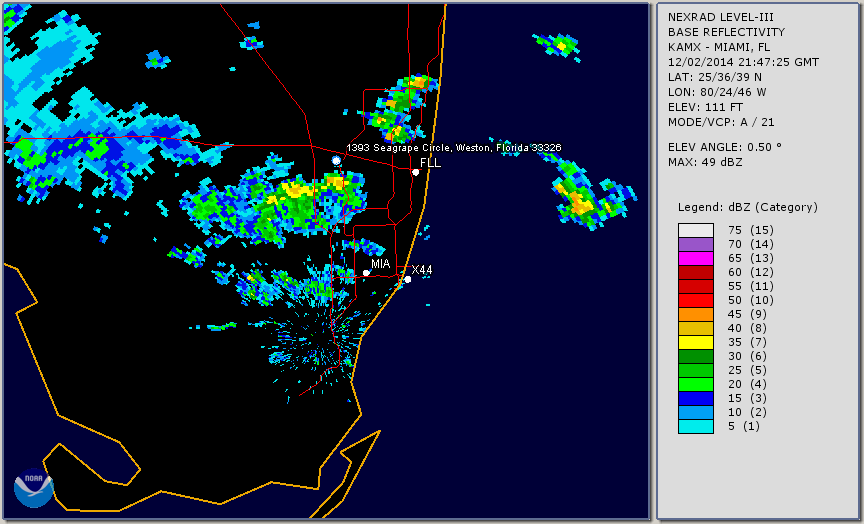Screen dimensions: 864x524
Task: Click the '12/02/2014 21:47:25 GMT' timestamp
Action: (x=743, y=62)
